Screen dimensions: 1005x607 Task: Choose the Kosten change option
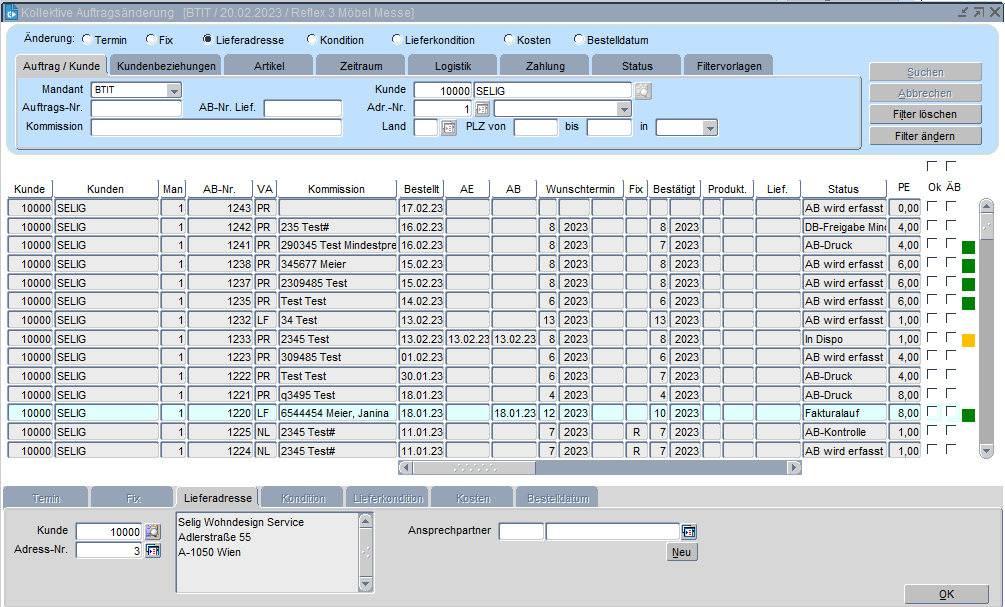508,40
